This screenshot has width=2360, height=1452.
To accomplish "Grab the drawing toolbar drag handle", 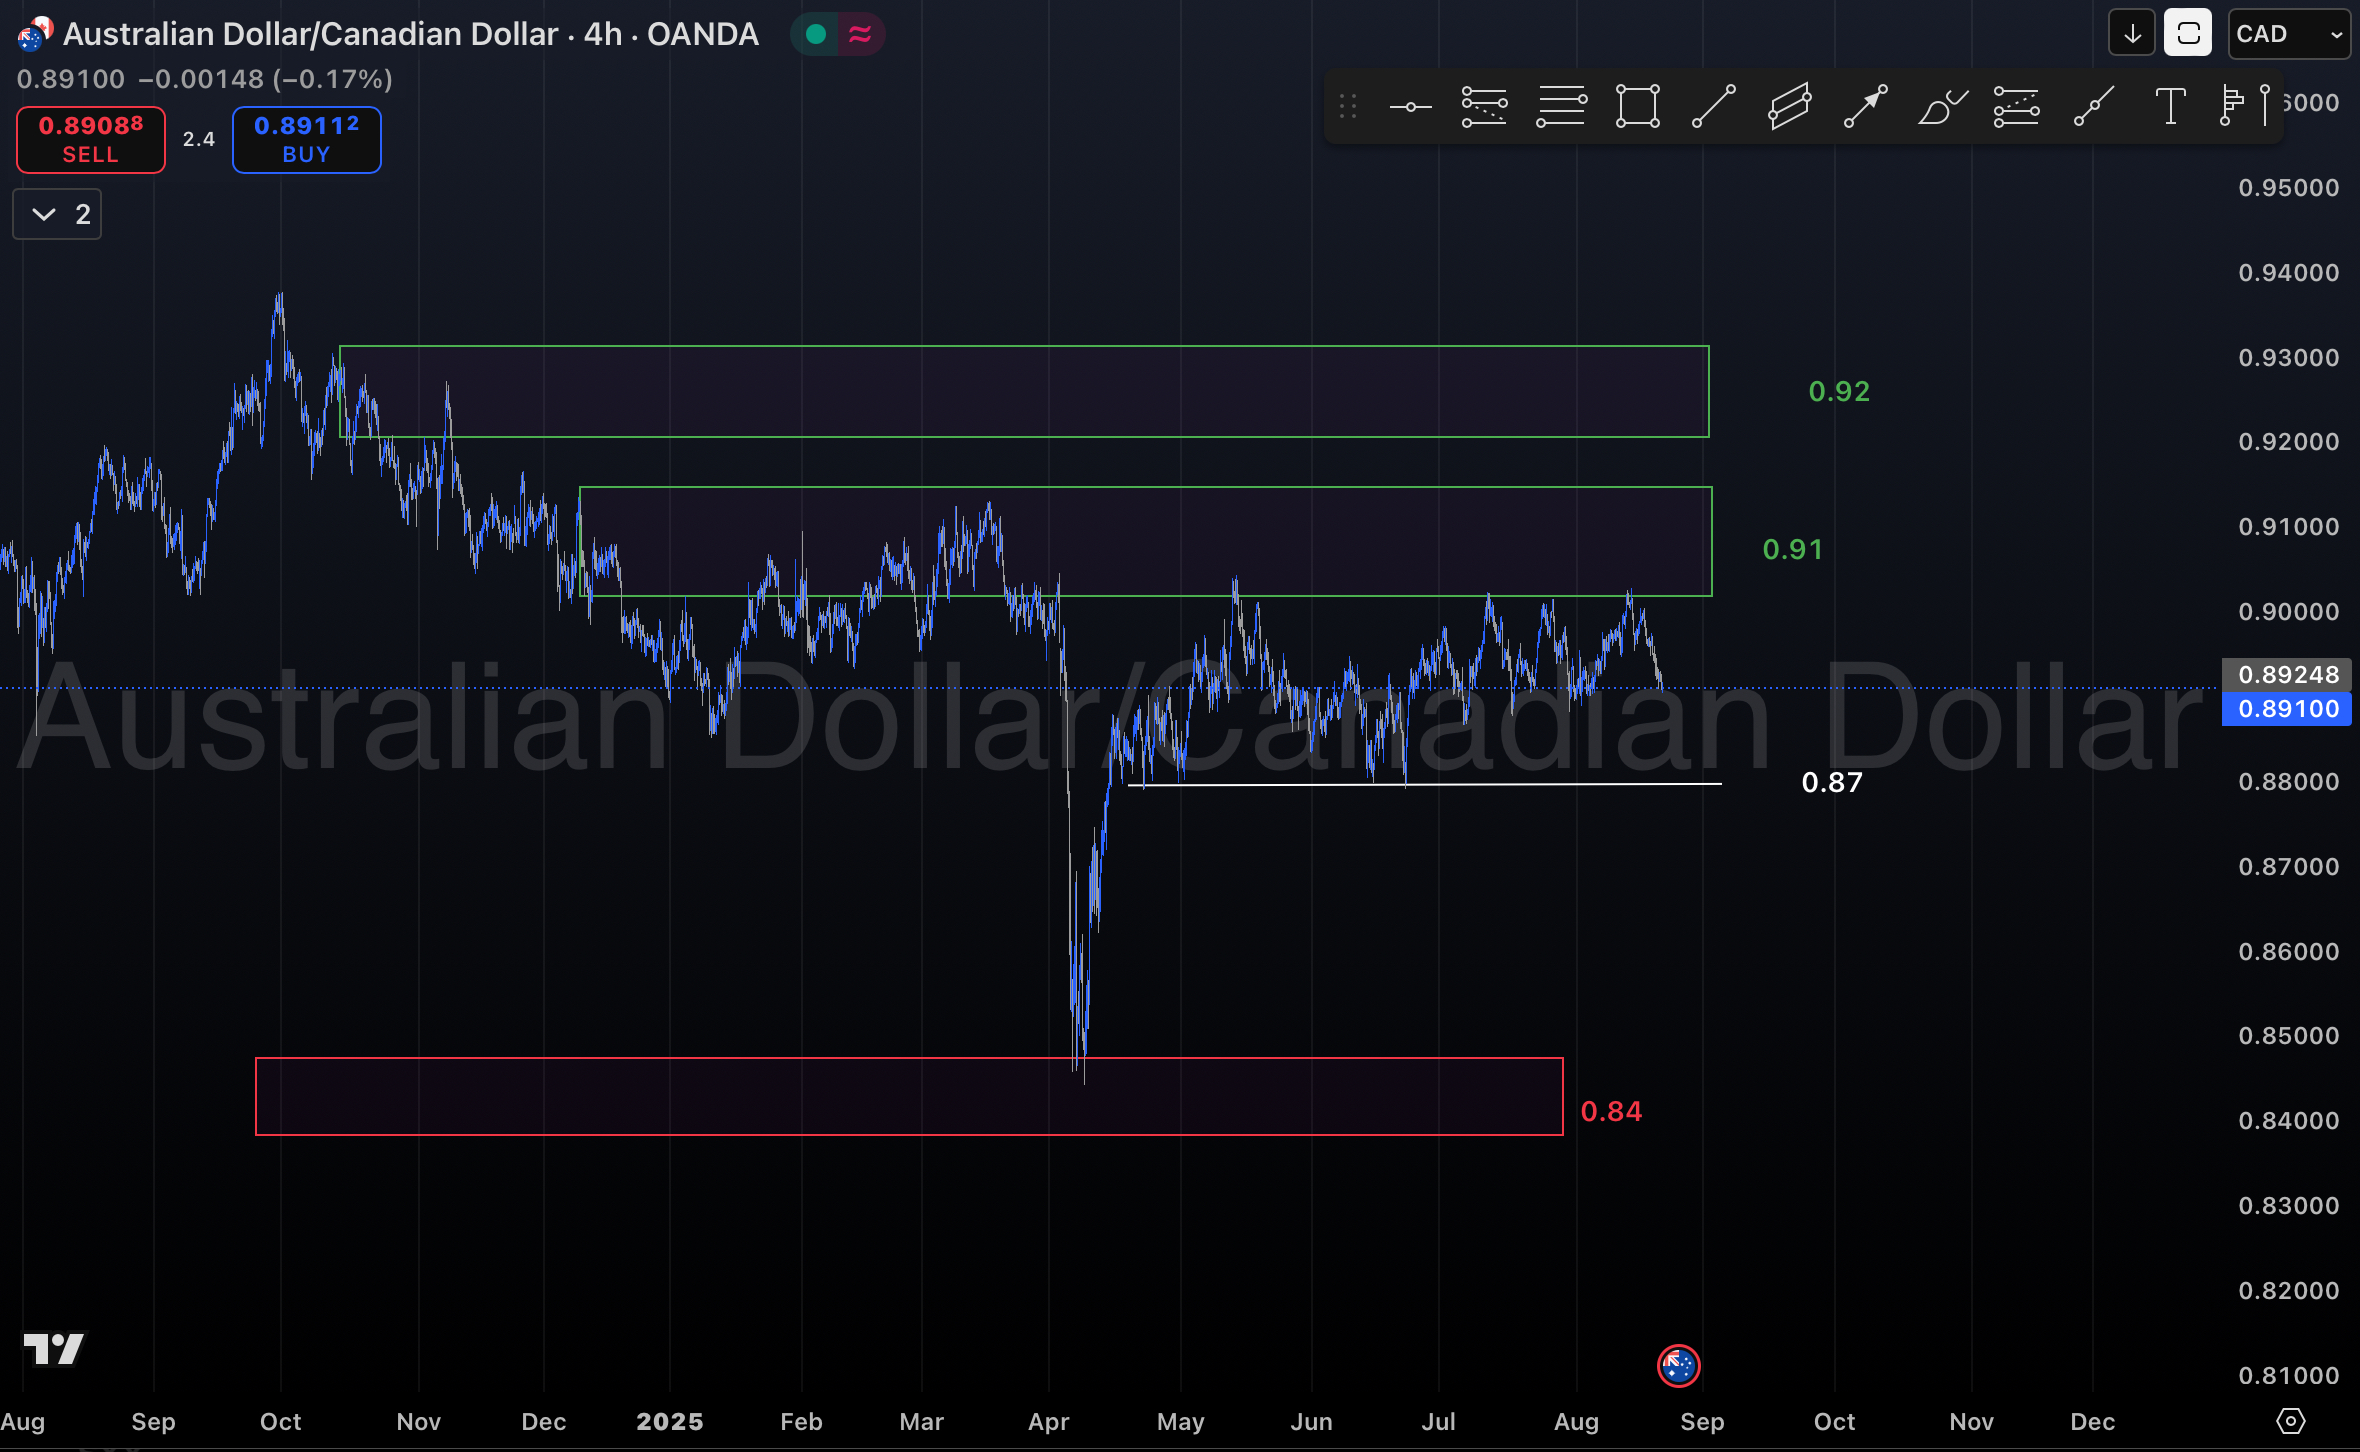I will pos(1348,107).
